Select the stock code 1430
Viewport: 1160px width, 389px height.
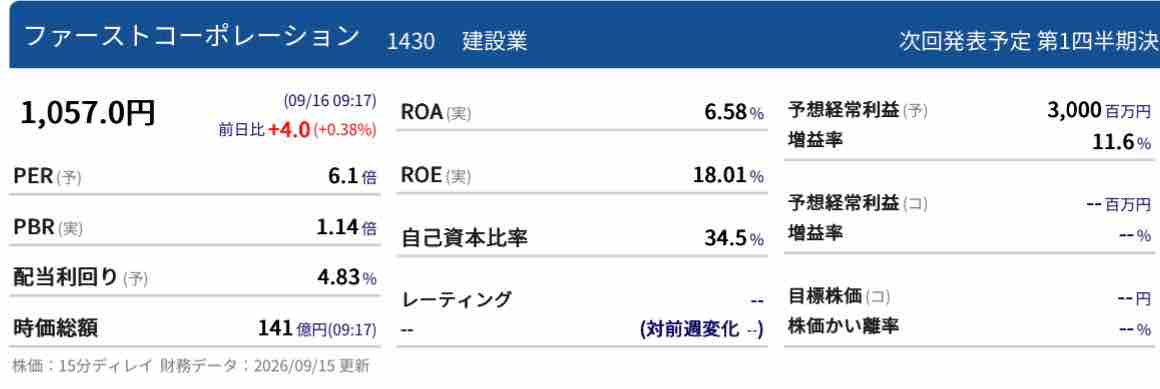tap(411, 41)
